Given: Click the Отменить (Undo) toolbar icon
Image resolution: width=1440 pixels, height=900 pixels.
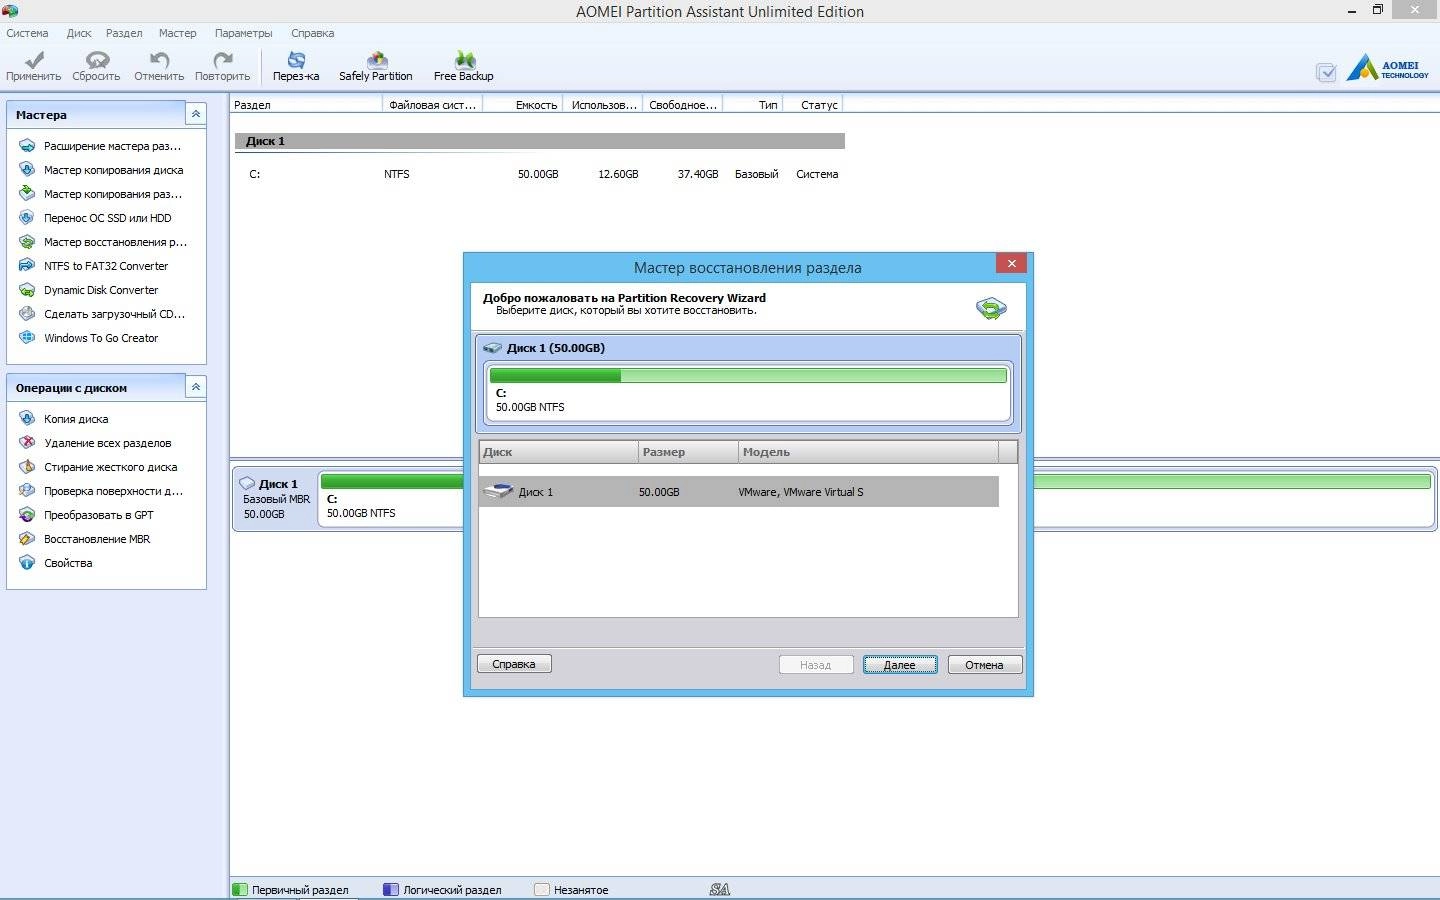Looking at the screenshot, I should click(159, 66).
